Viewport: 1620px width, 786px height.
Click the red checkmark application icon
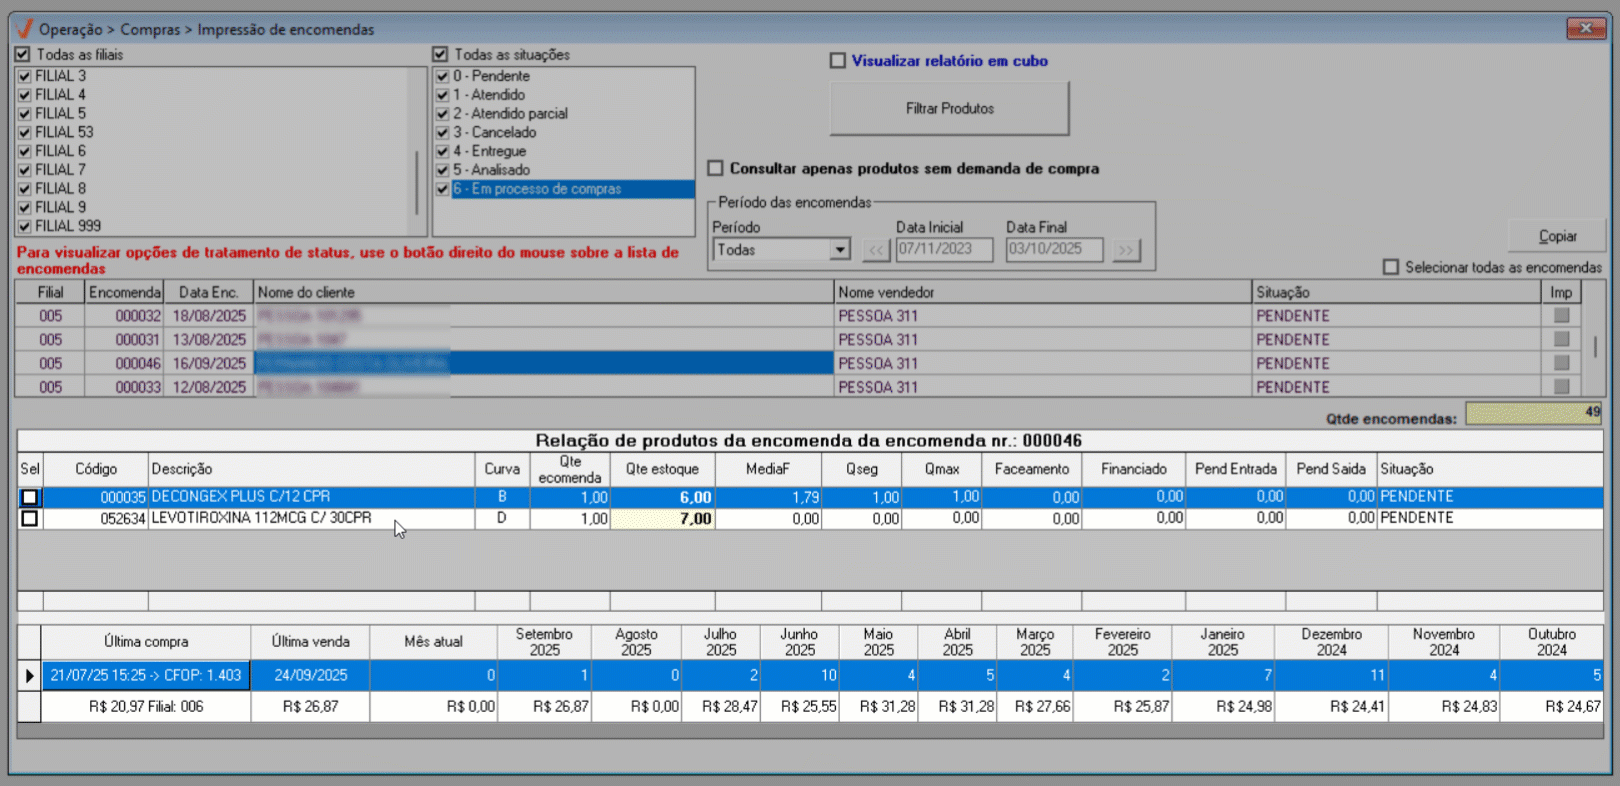coord(24,29)
